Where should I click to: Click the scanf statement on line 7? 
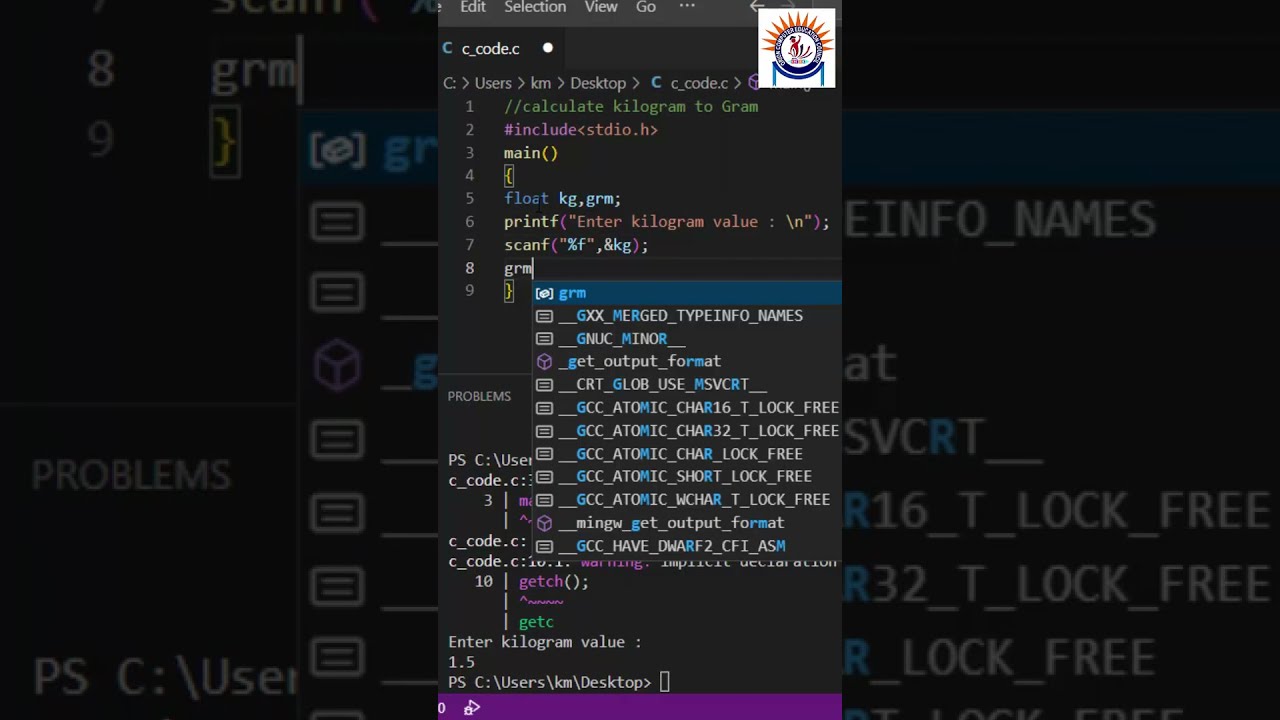(x=576, y=245)
